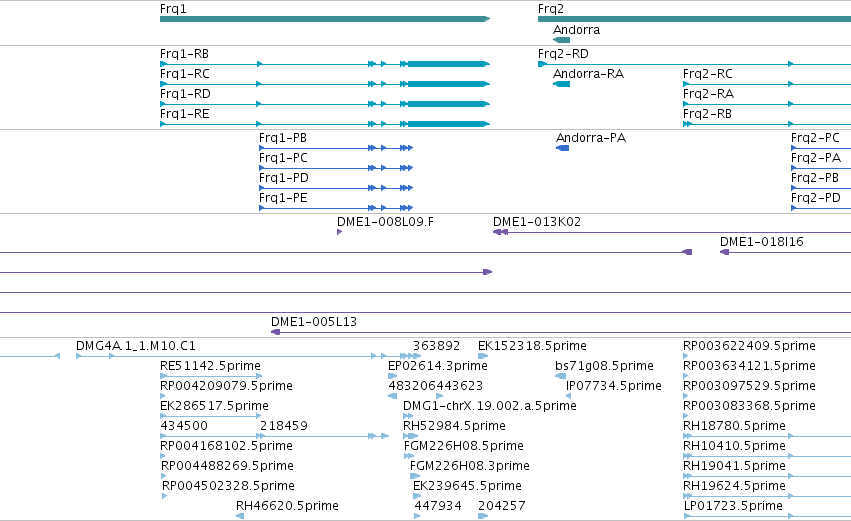The width and height of the screenshot is (851, 521).
Task: Select the Frq2 gene label
Action: pos(551,9)
